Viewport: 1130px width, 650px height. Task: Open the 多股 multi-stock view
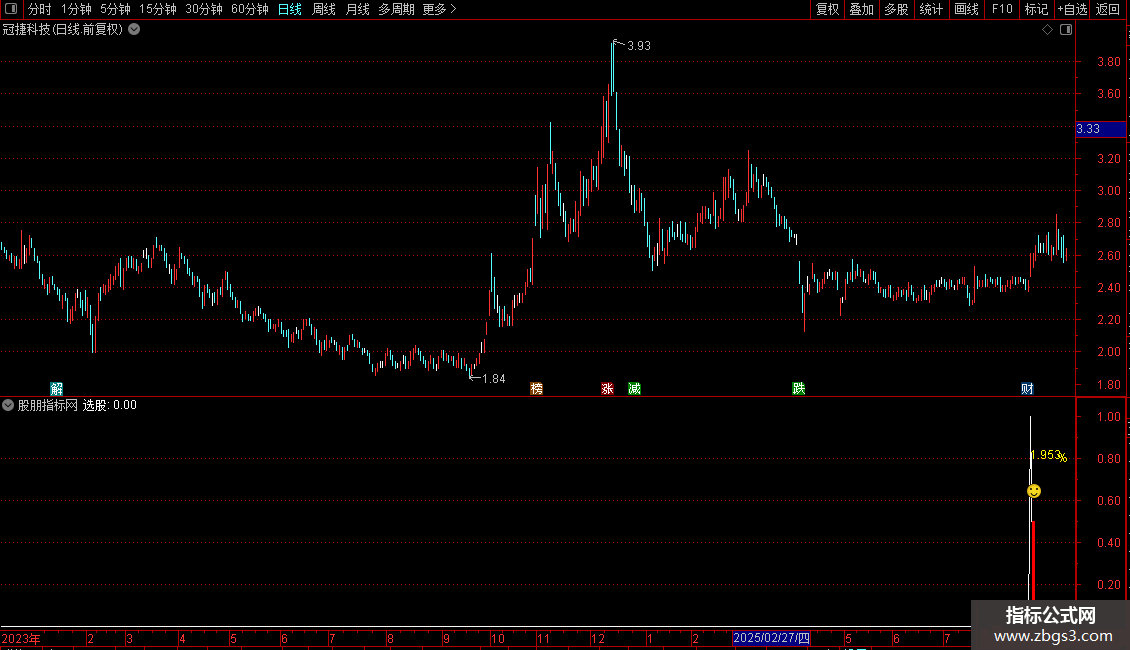pyautogui.click(x=897, y=9)
